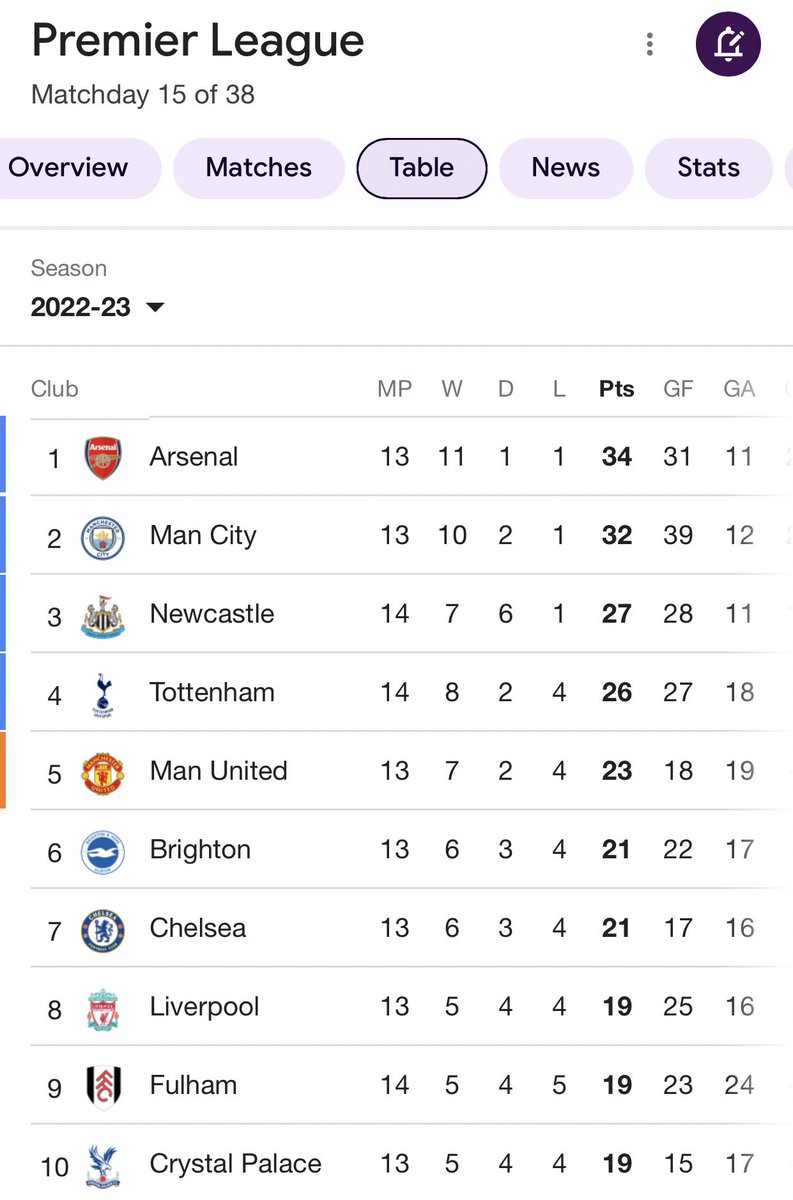793x1200 pixels.
Task: Click the Fulham club crest
Action: coord(103,1086)
